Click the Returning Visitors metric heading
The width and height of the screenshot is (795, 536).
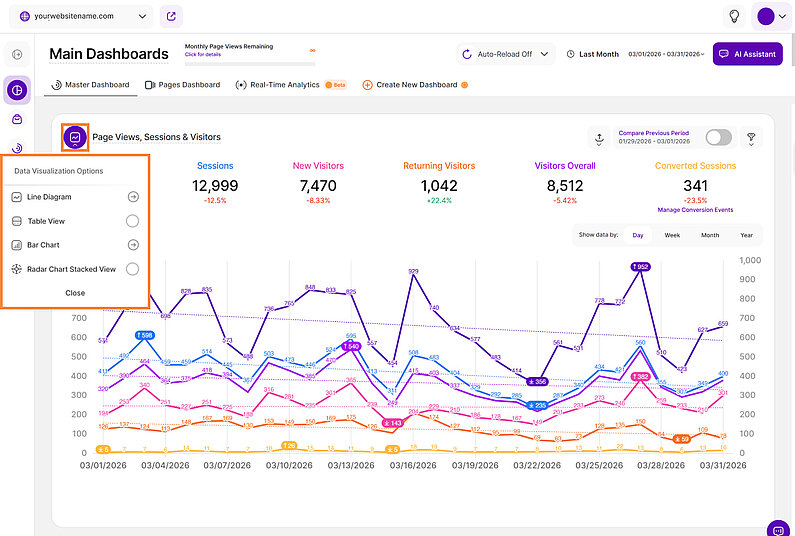(x=439, y=166)
